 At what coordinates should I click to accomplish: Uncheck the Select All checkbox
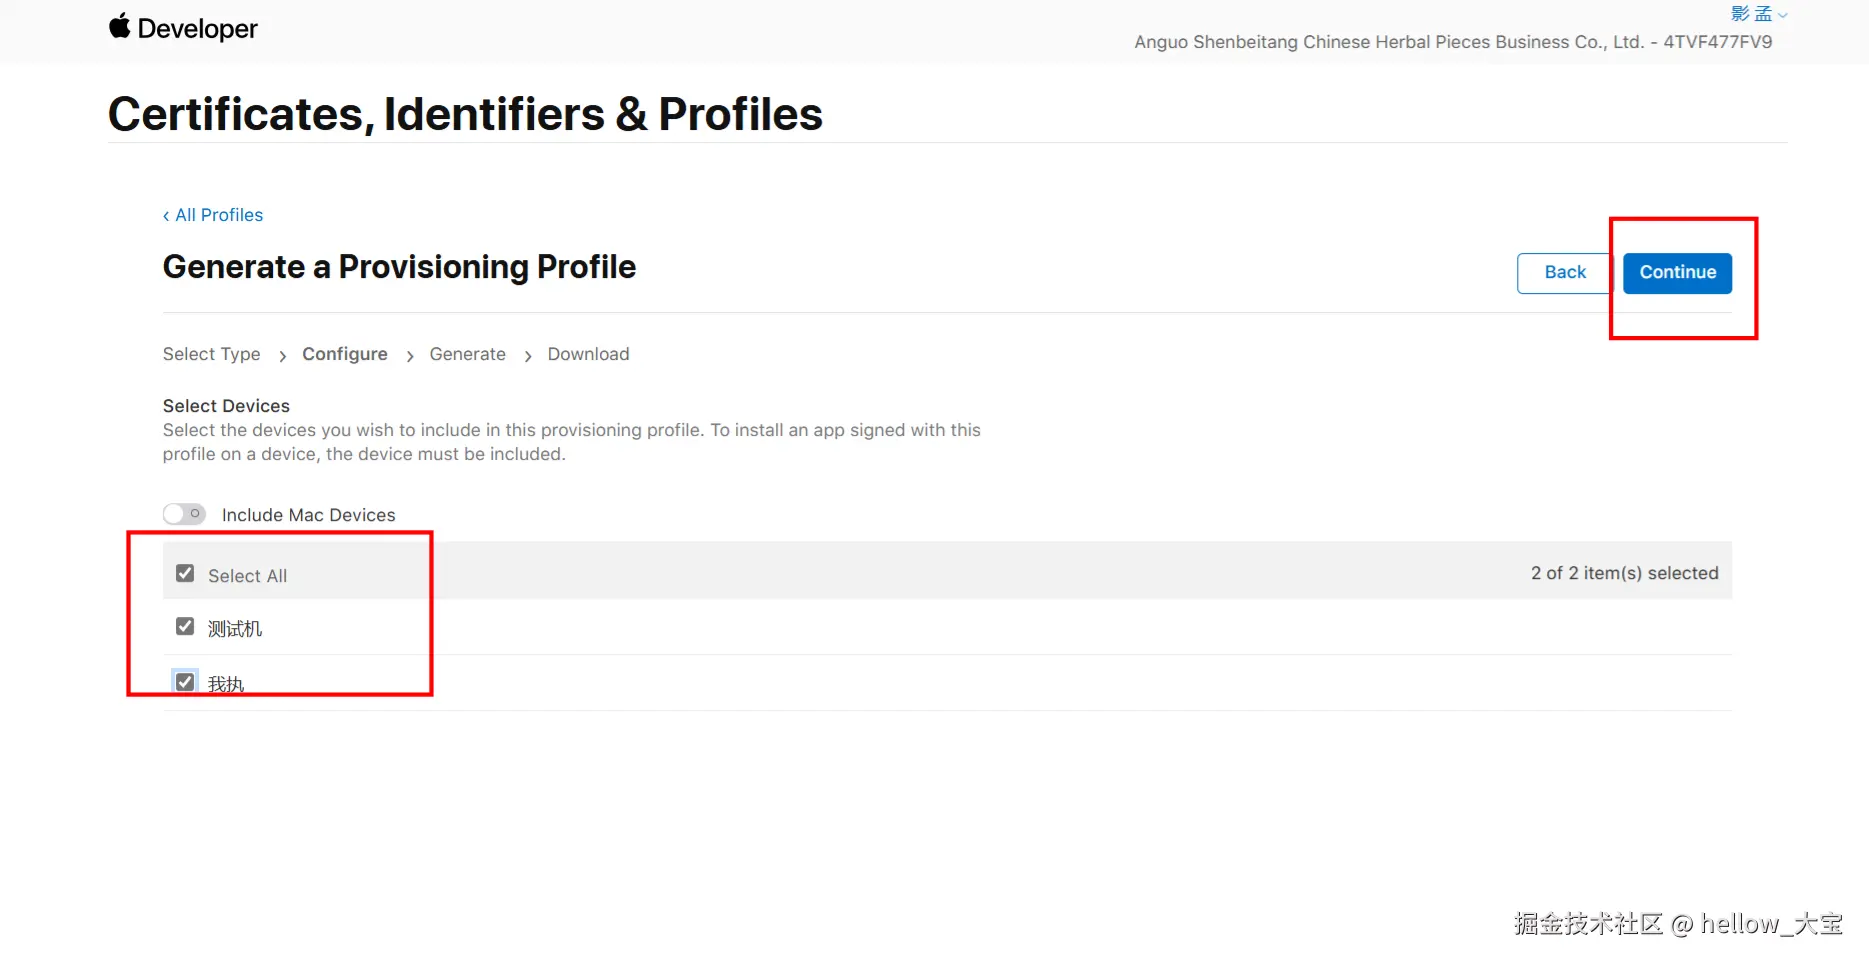(185, 574)
